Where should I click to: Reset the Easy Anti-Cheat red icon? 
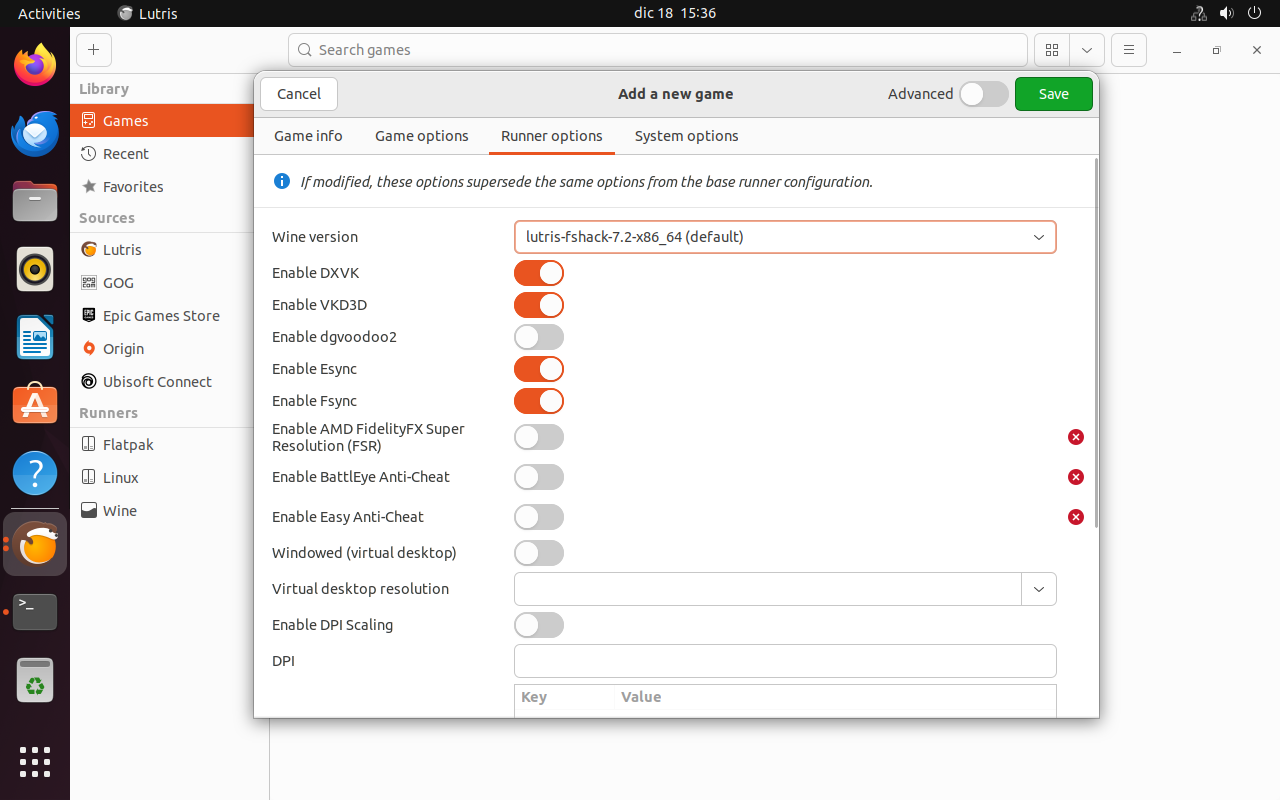1076,517
